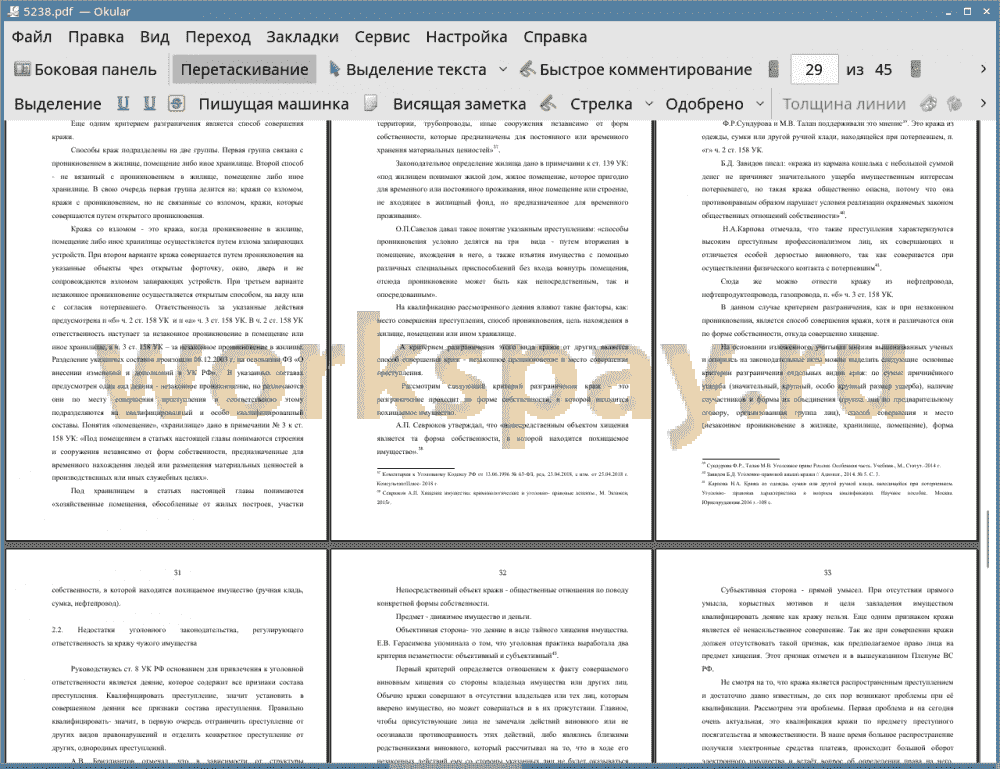Open the Правка menu

(x=96, y=37)
